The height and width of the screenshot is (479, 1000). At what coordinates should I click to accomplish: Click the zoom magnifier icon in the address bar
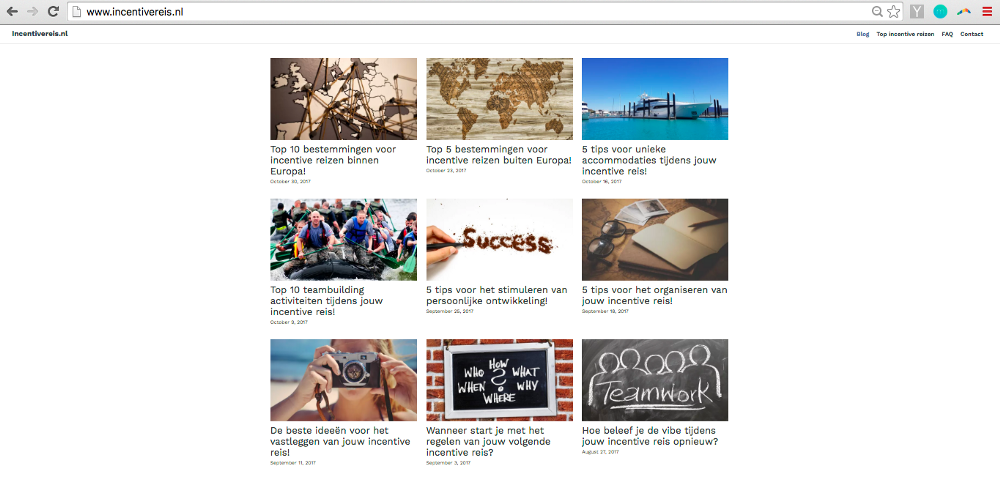(878, 11)
